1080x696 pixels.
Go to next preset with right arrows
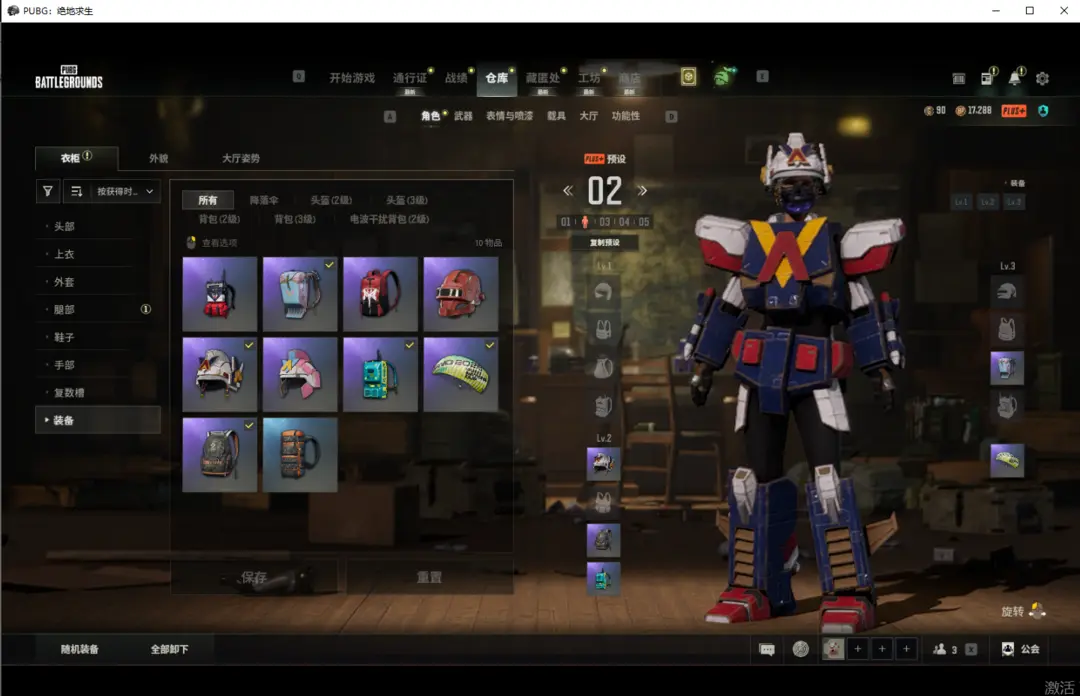pos(642,191)
